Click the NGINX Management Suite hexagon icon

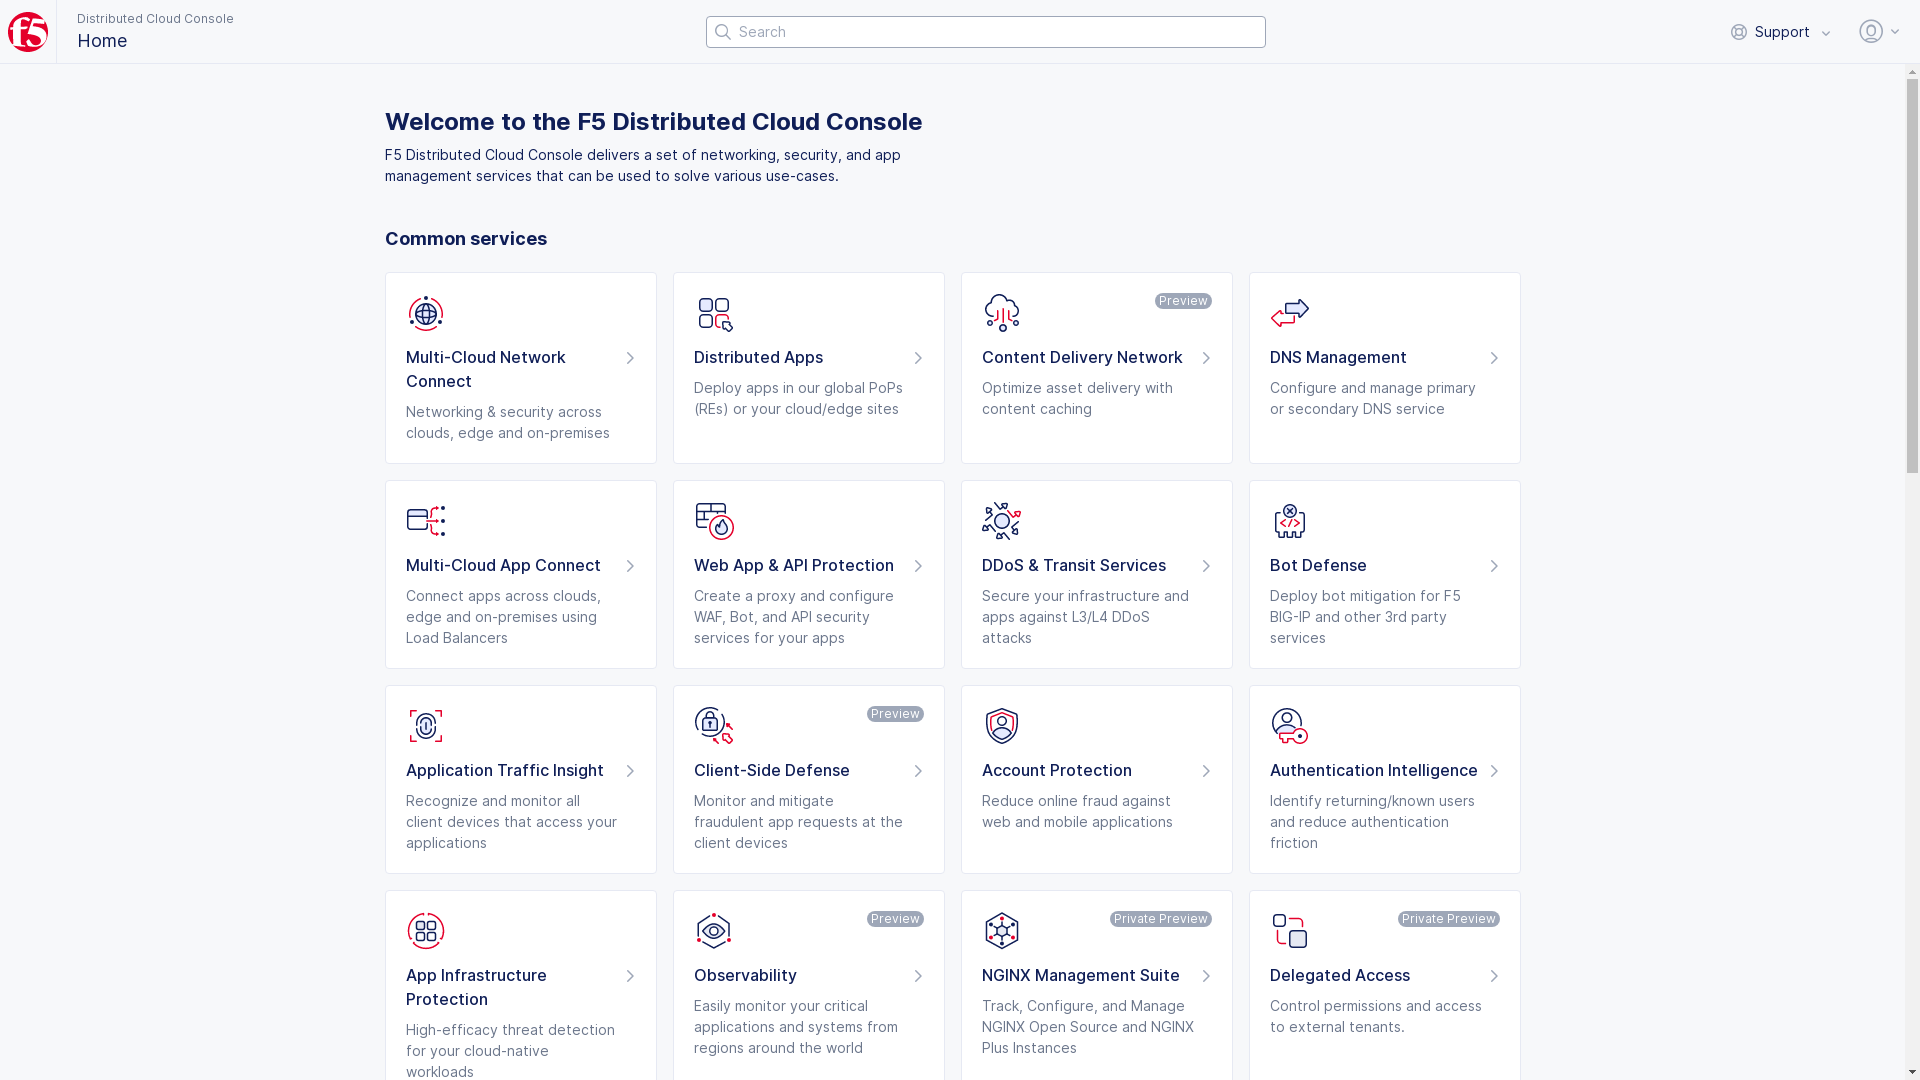1001,930
